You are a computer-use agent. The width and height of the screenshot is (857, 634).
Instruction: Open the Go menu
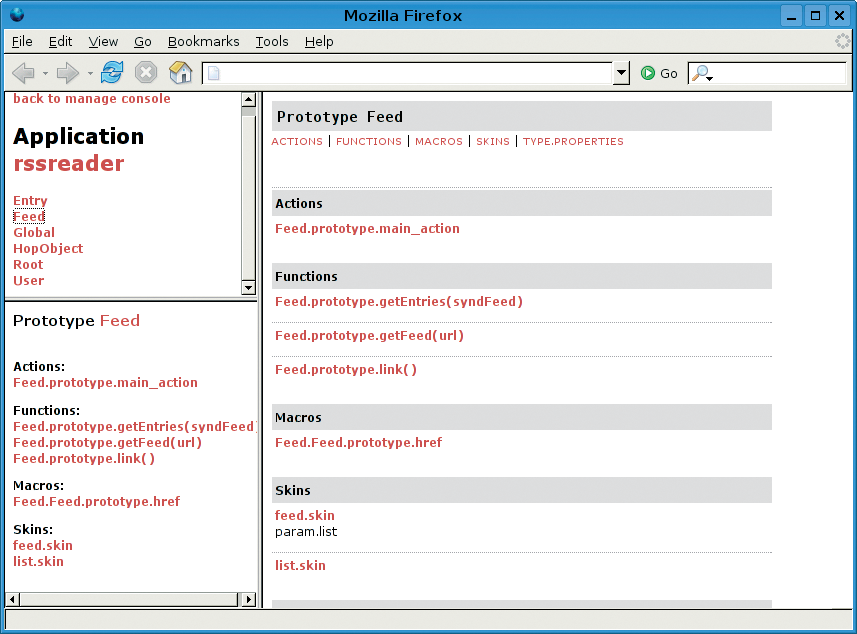click(143, 42)
